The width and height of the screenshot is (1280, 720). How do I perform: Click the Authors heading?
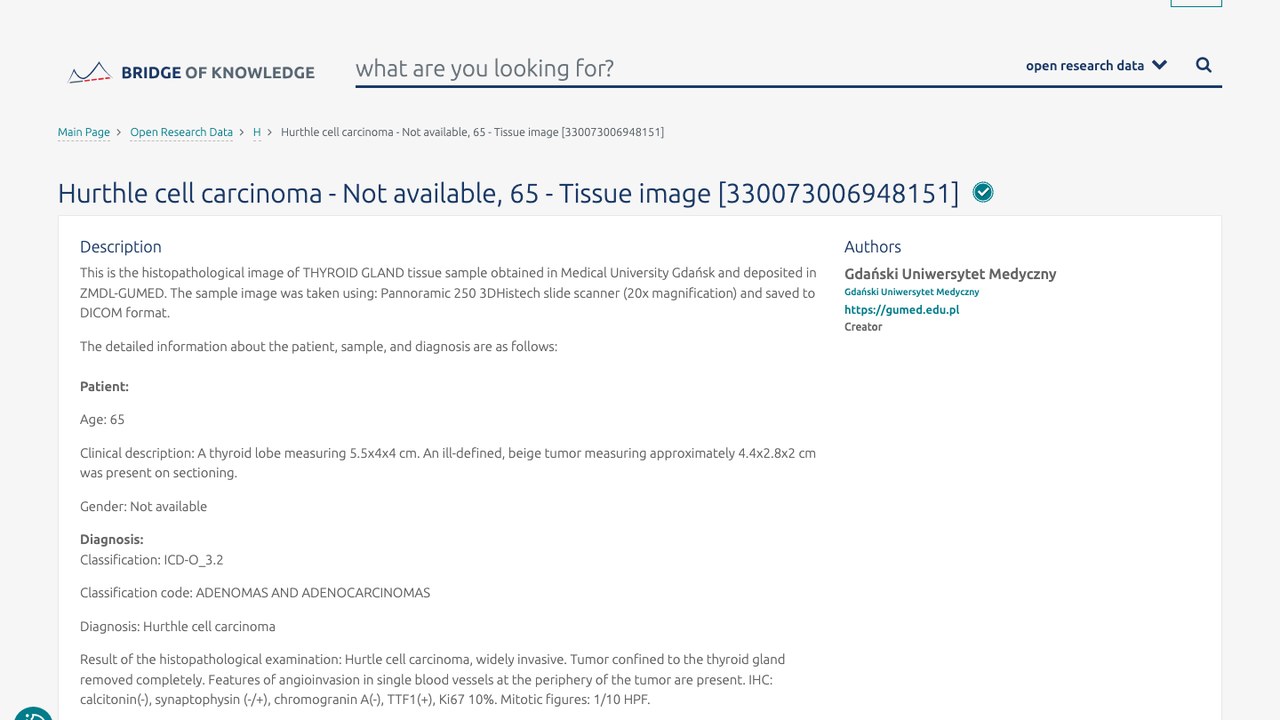[872, 247]
